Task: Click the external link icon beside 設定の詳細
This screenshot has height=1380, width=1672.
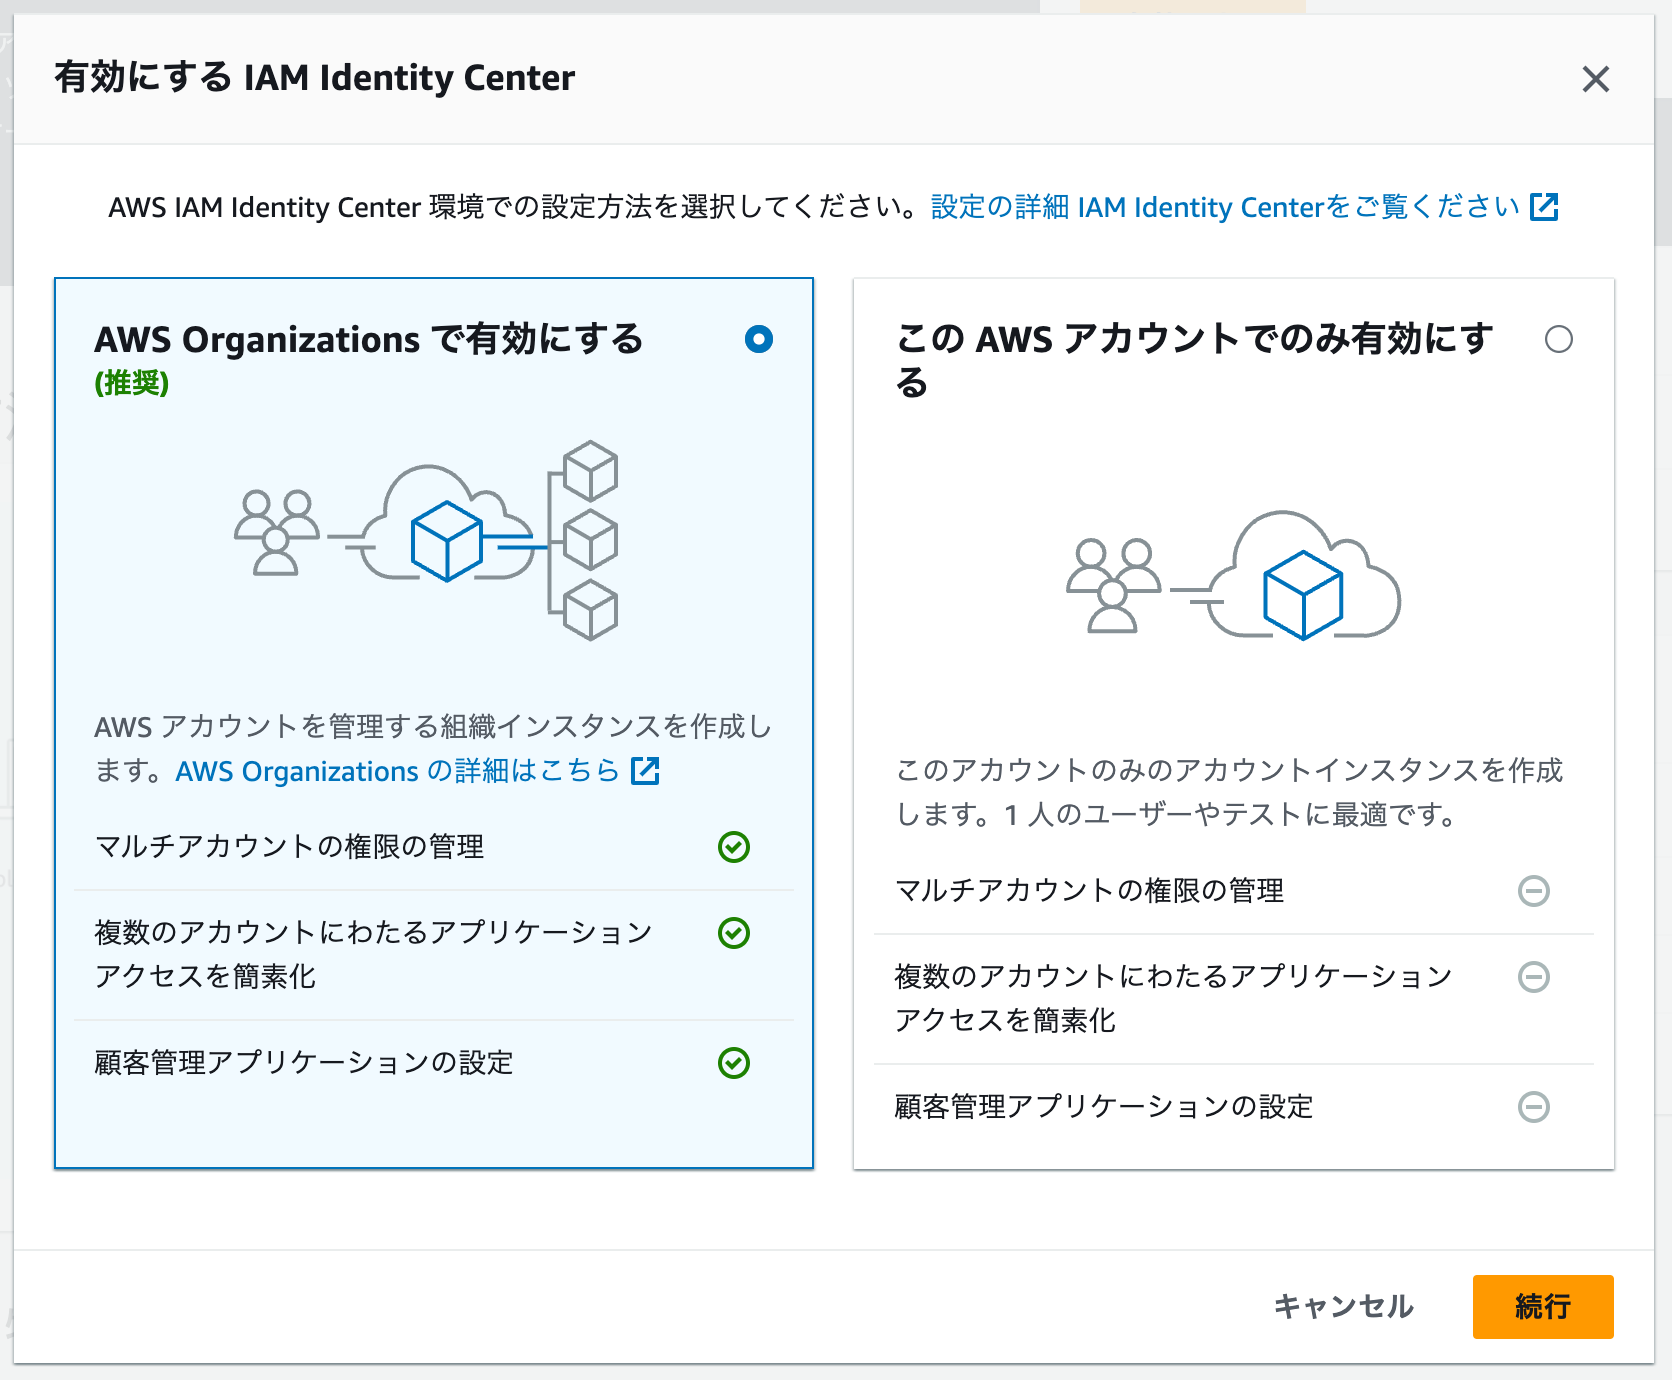Action: (1546, 207)
